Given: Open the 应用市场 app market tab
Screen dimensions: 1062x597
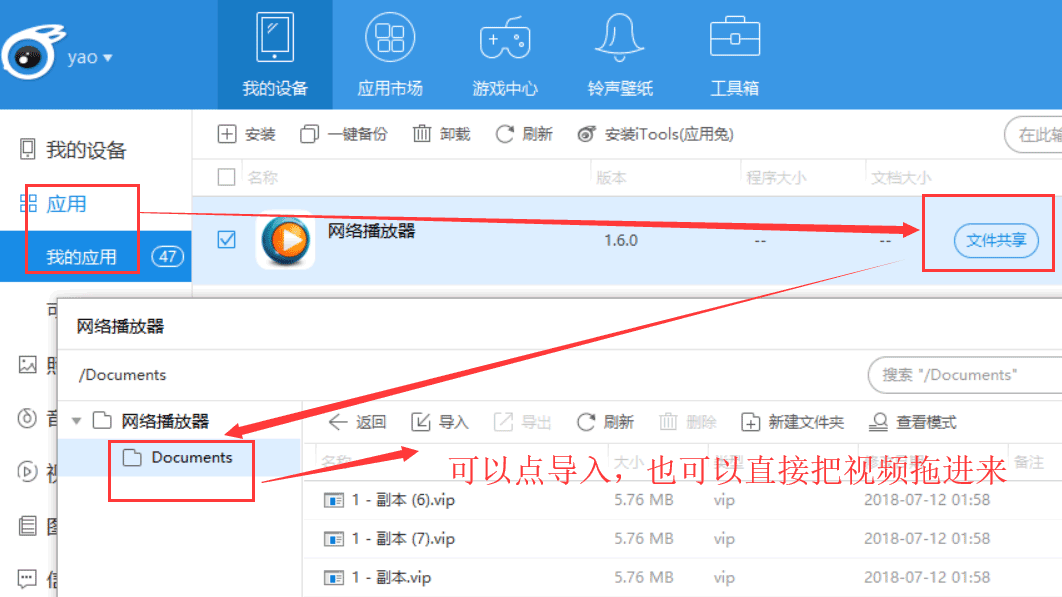Looking at the screenshot, I should (389, 55).
